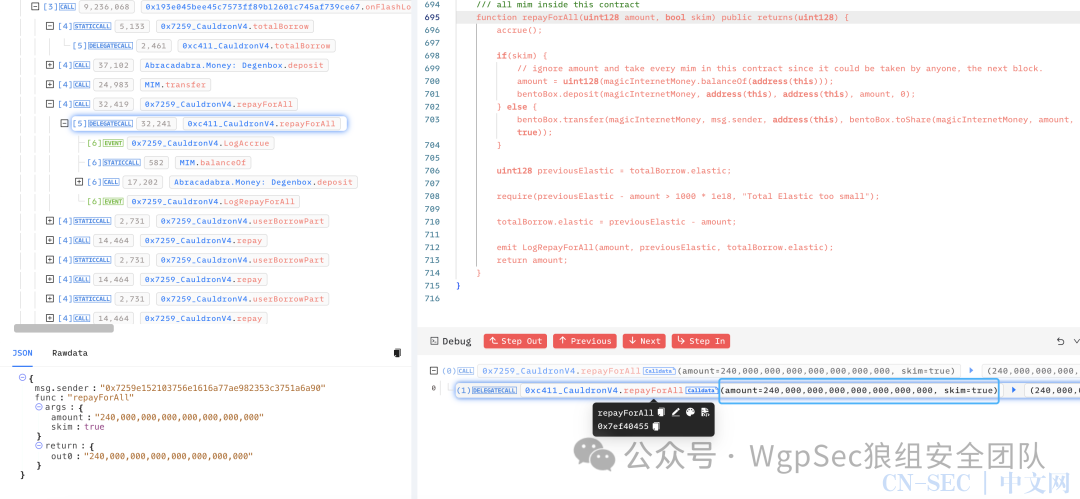Viewport: 1080px width, 499px height.
Task: Click the undo arrow in Debug bar
Action: point(1060,341)
